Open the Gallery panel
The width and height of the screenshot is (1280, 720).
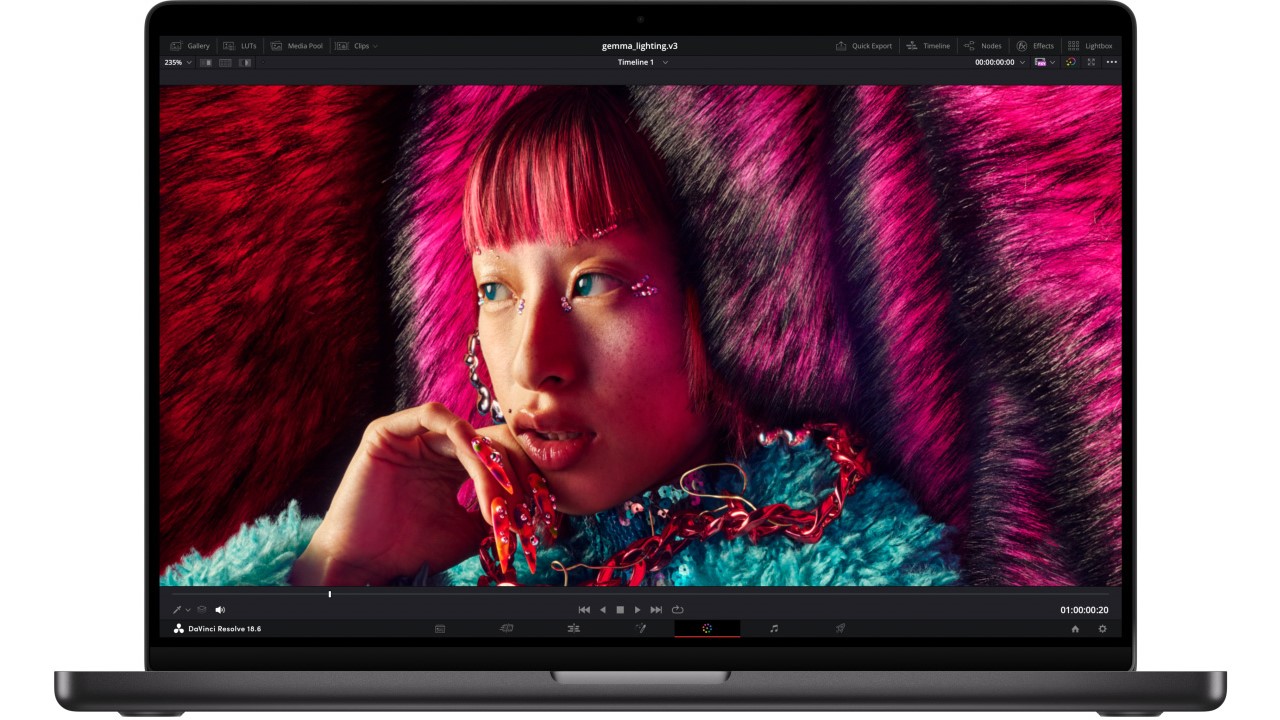190,46
